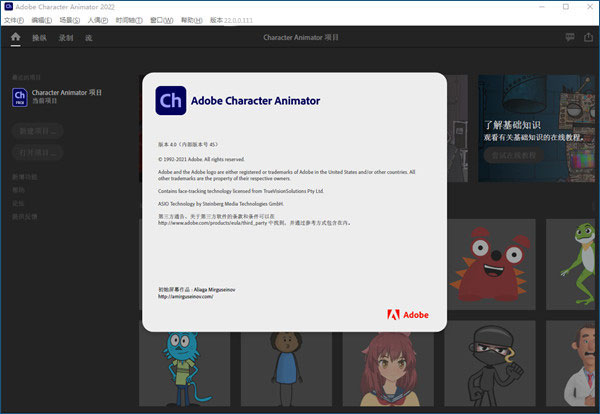Switch to the 流 workspace tab
This screenshot has height=414, width=600.
(x=89, y=38)
